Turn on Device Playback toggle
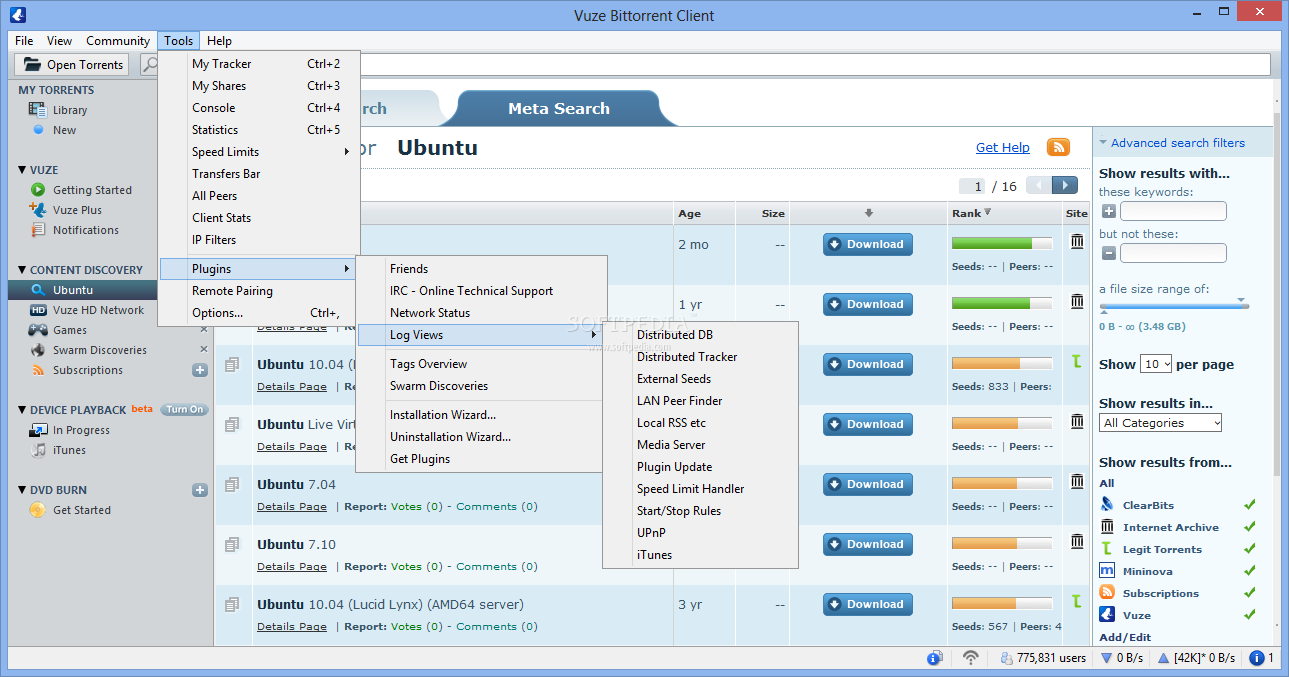 coord(184,409)
